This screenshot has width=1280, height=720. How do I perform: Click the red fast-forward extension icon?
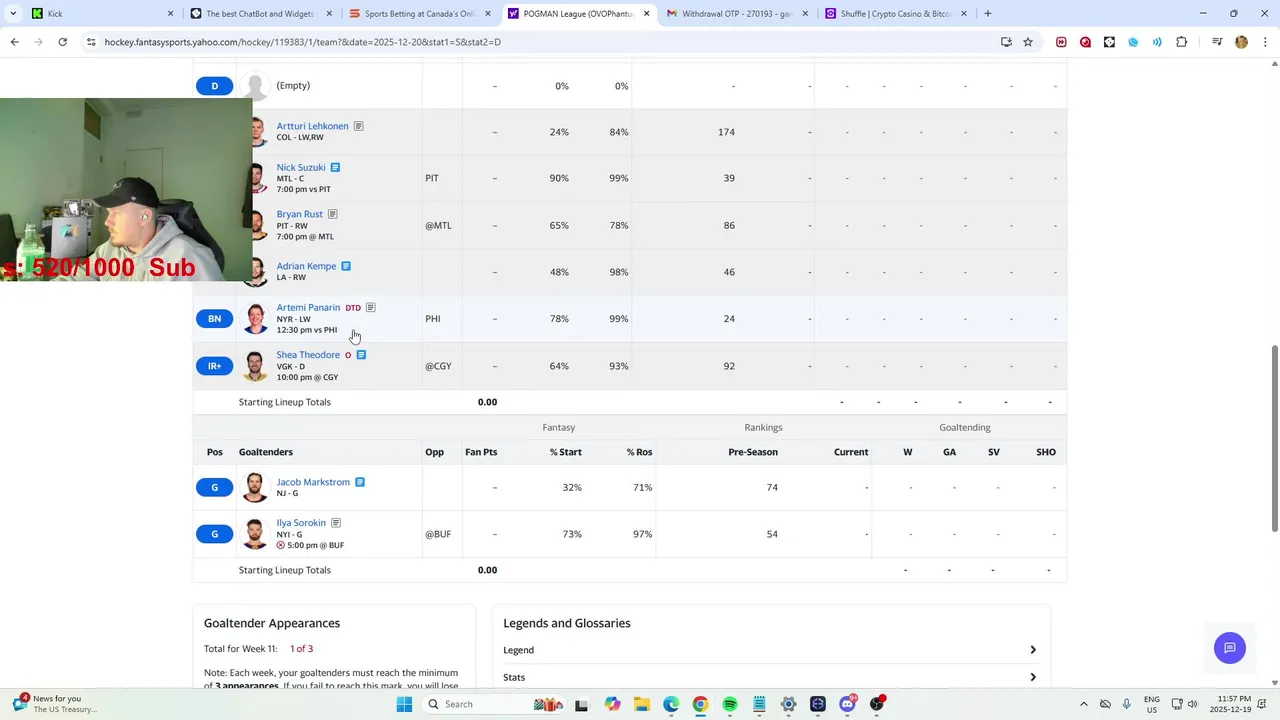click(1061, 42)
